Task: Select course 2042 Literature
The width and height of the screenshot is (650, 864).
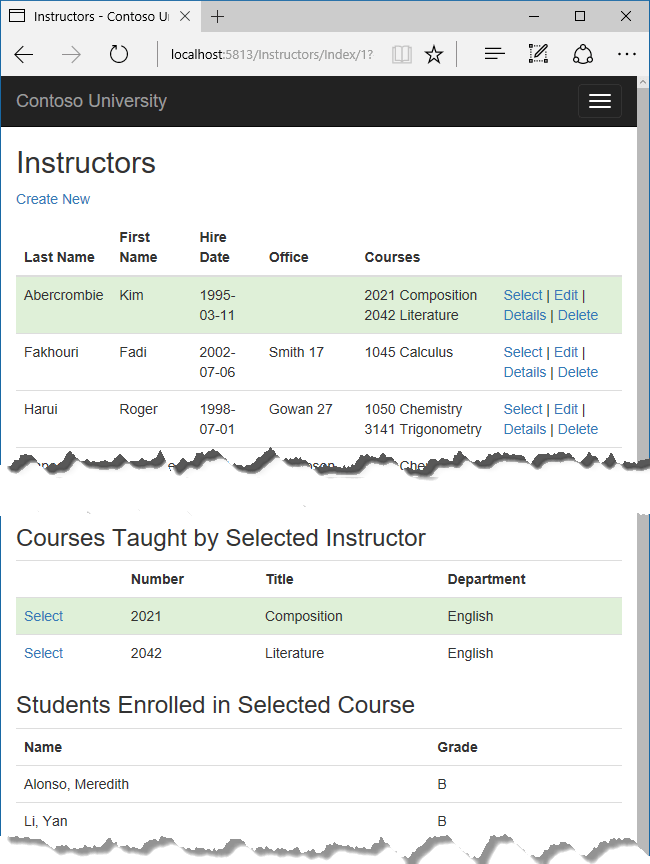Action: tap(43, 653)
